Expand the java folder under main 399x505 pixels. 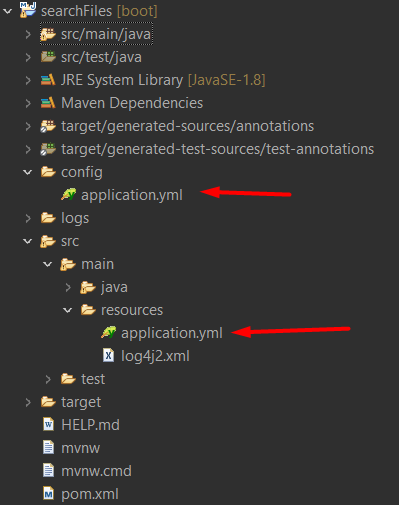(68, 287)
